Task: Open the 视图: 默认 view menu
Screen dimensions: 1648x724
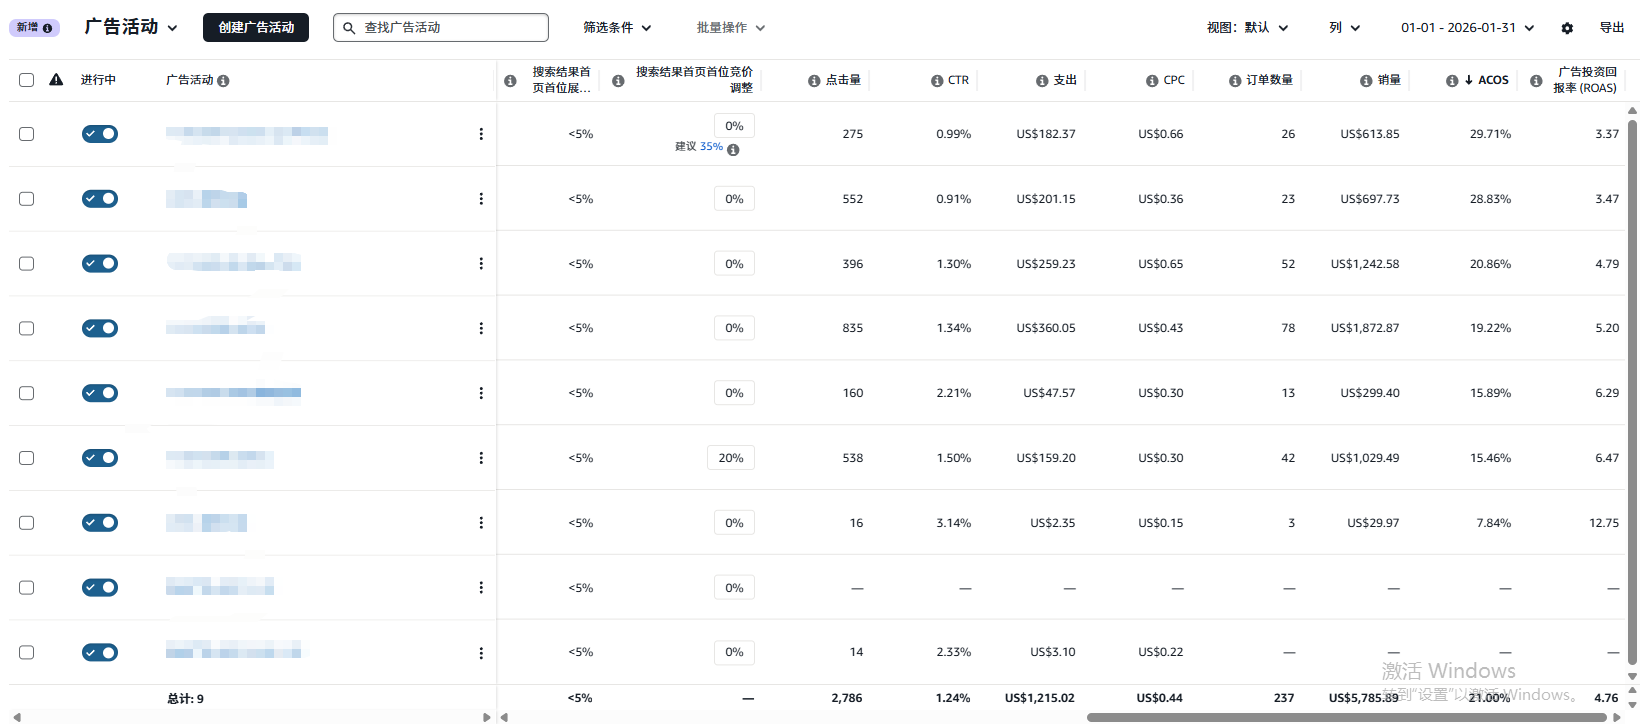Action: coord(1247,28)
